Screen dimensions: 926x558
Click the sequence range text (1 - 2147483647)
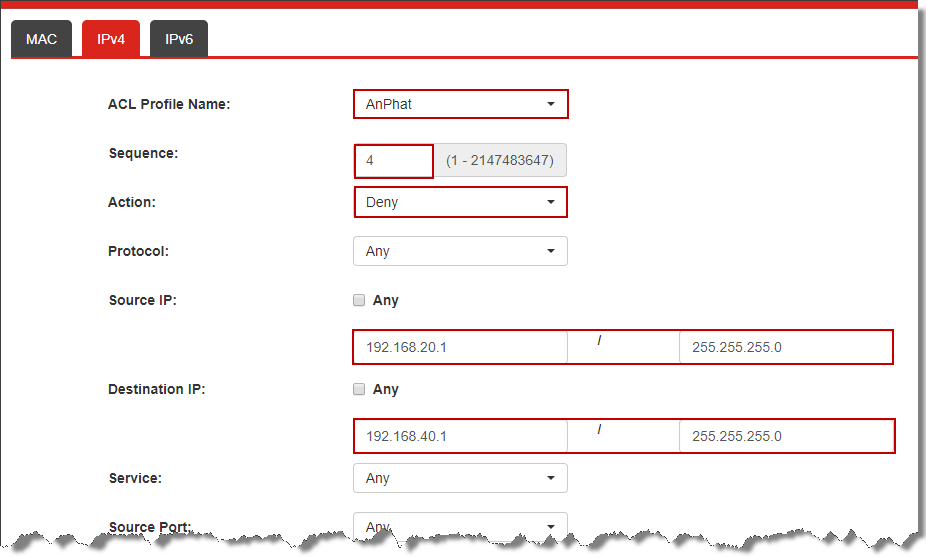pyautogui.click(x=500, y=161)
